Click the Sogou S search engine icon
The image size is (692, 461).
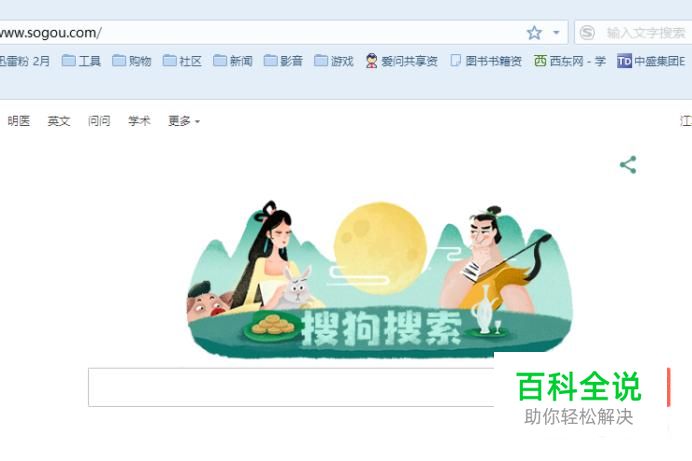tap(587, 33)
